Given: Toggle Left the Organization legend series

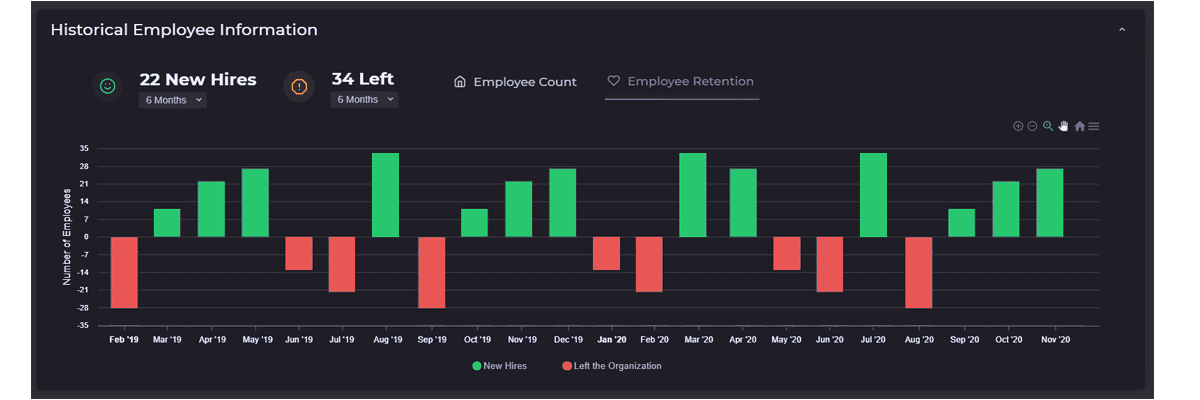Looking at the screenshot, I should click(611, 366).
